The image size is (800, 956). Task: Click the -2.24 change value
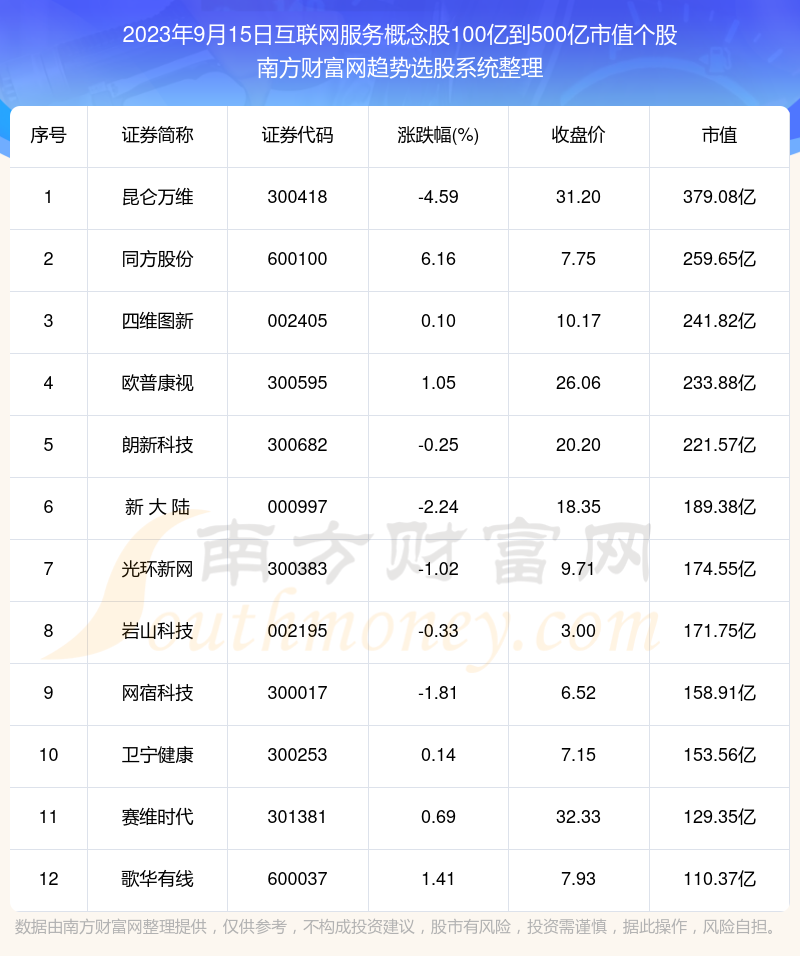point(438,507)
